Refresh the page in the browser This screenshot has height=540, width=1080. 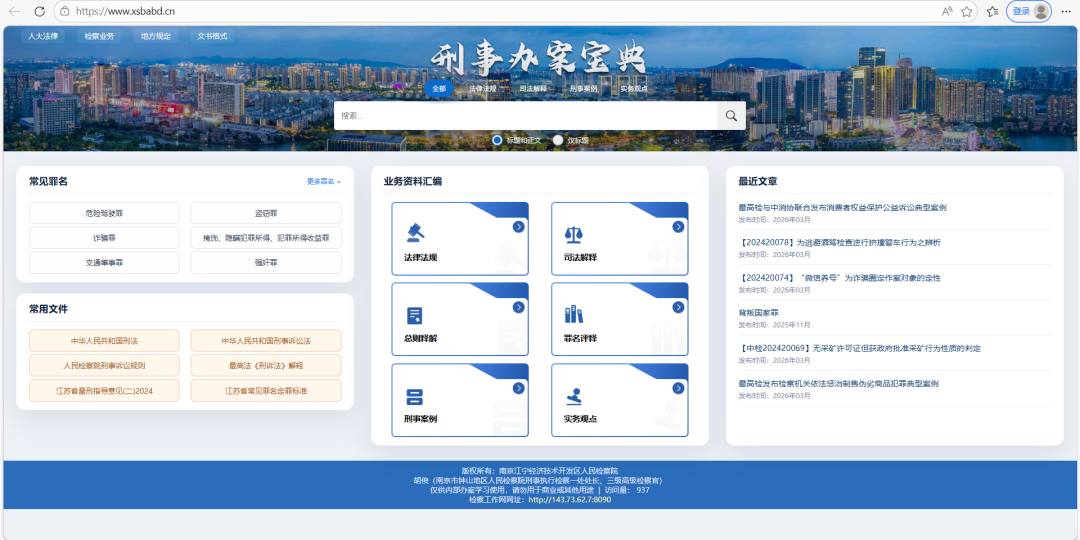pos(39,11)
